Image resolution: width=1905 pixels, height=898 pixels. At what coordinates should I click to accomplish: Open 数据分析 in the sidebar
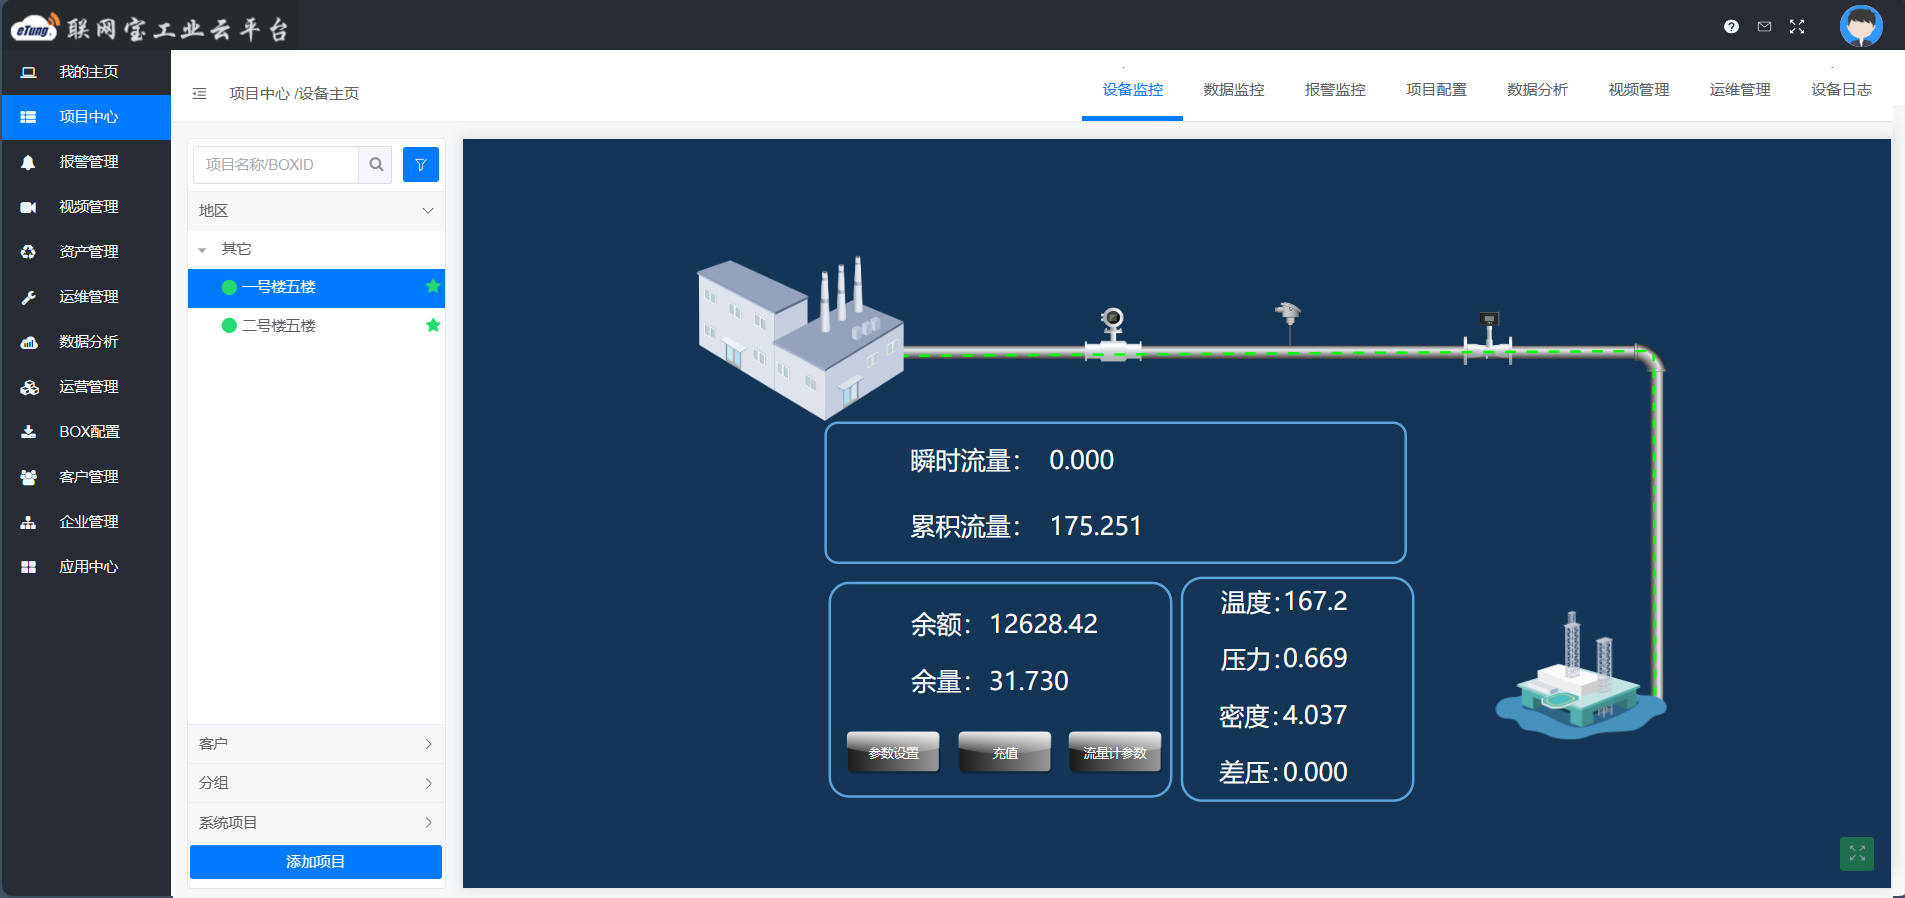tap(86, 342)
